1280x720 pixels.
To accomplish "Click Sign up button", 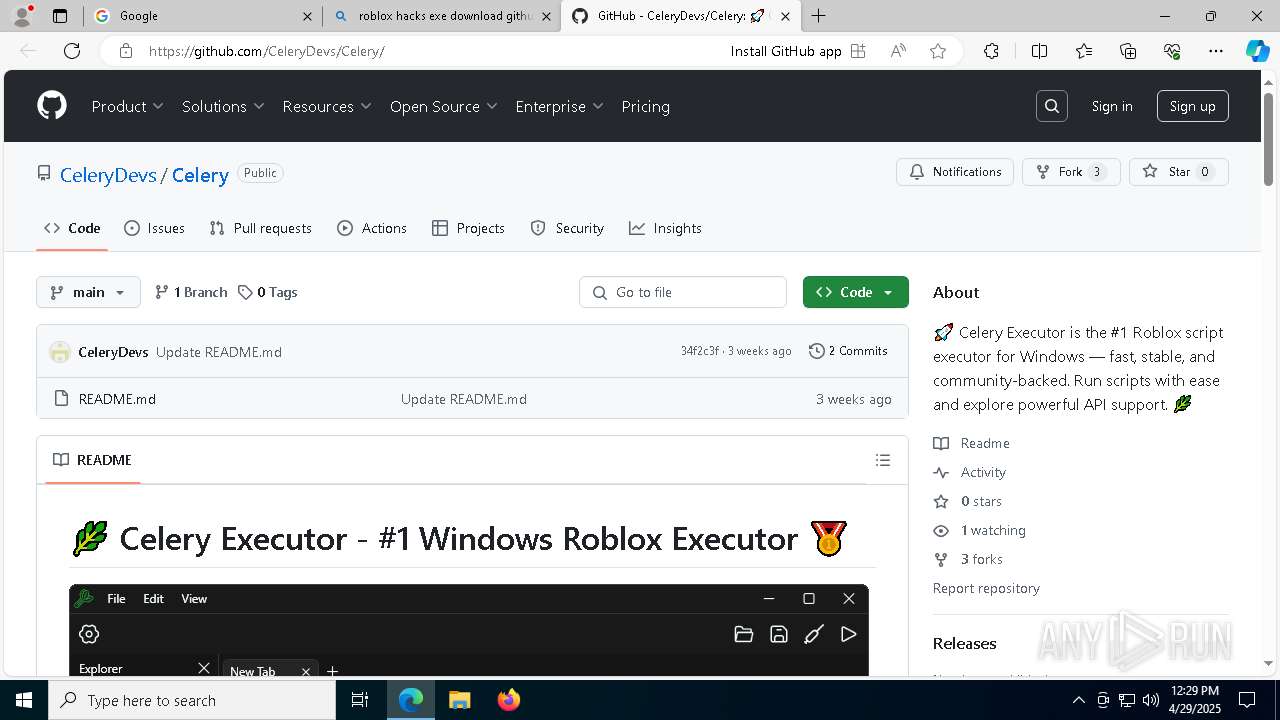I will (1192, 106).
